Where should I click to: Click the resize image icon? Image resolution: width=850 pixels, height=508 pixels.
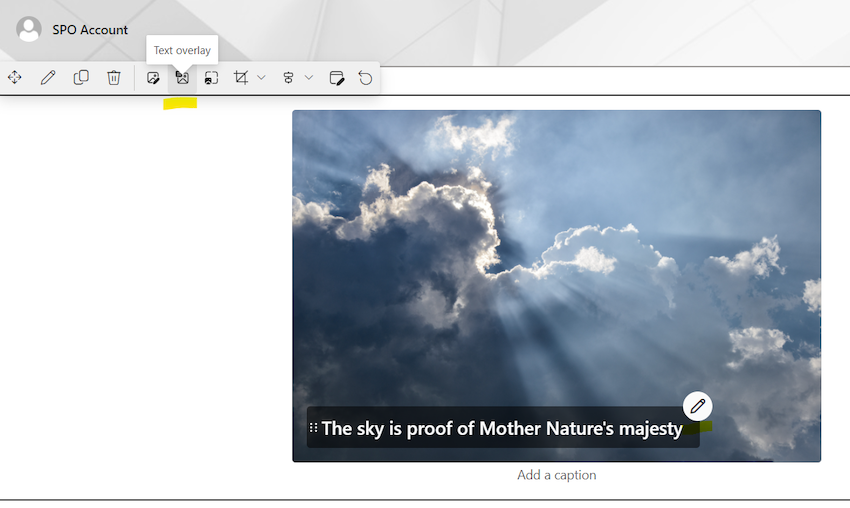tap(211, 78)
